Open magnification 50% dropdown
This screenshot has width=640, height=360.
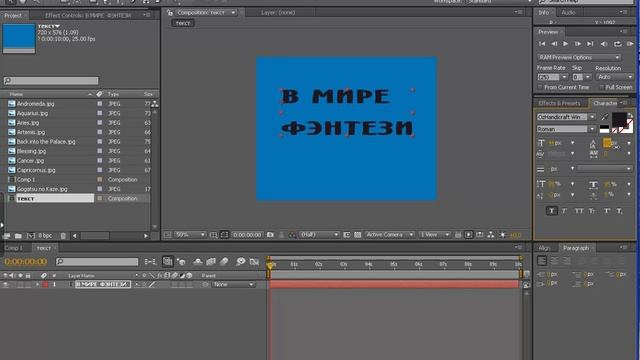coord(189,235)
